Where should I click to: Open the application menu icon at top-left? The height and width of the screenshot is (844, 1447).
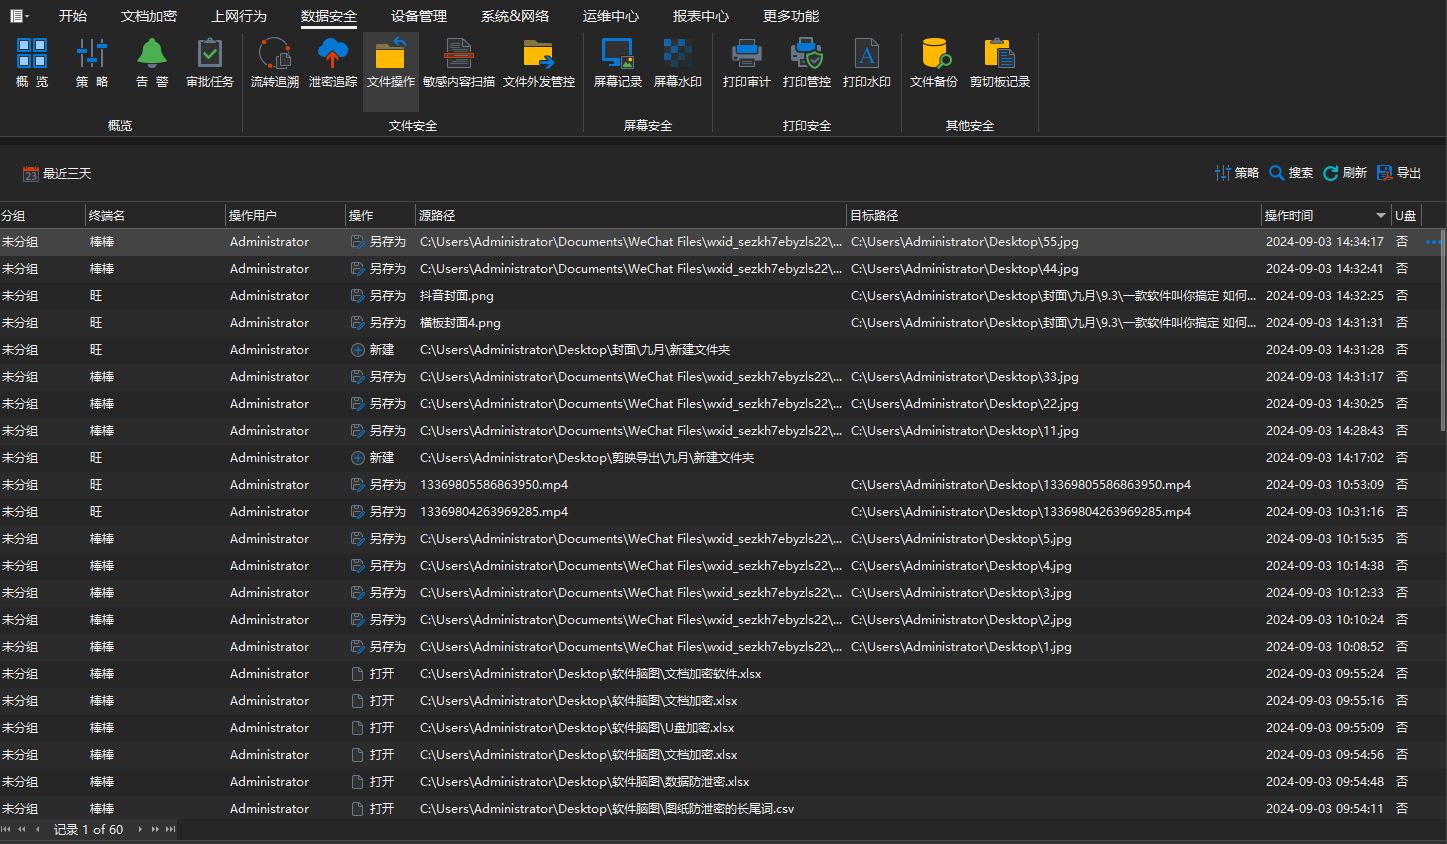pos(19,16)
